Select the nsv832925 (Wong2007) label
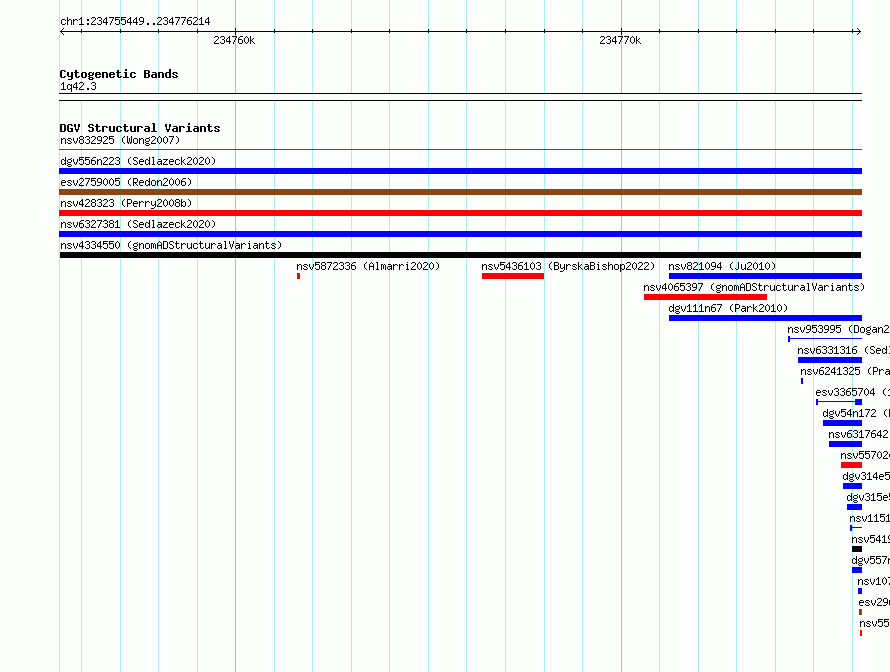This screenshot has width=890, height=672. coord(120,140)
